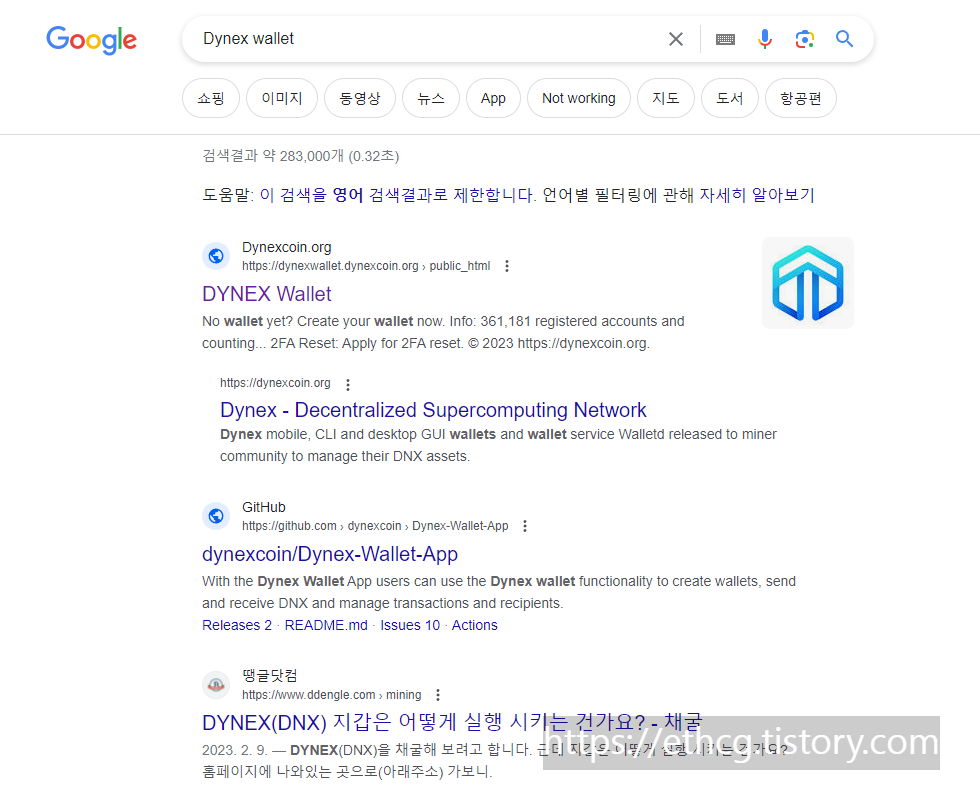Click the Google logo
Image resolution: width=980 pixels, height=810 pixels.
(x=91, y=40)
